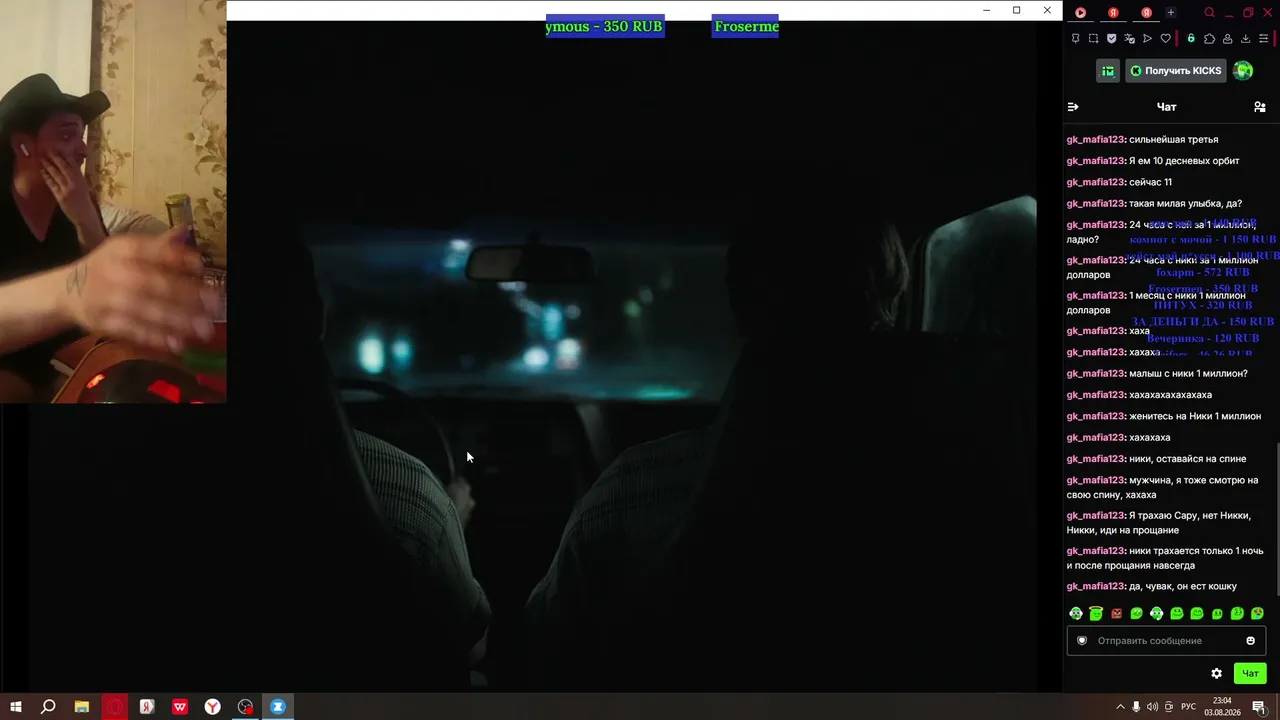1280x720 pixels.
Task: Click message 'женитесь на Ники 1 миллион'
Action: coord(1195,416)
